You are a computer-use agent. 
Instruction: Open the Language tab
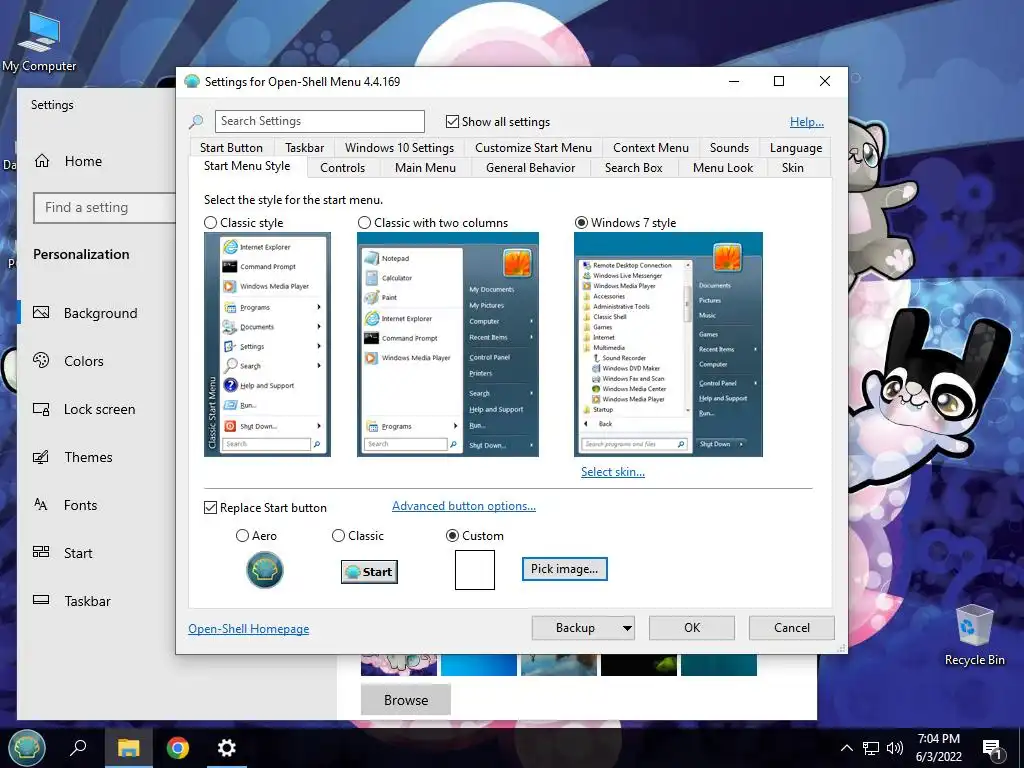tap(795, 148)
